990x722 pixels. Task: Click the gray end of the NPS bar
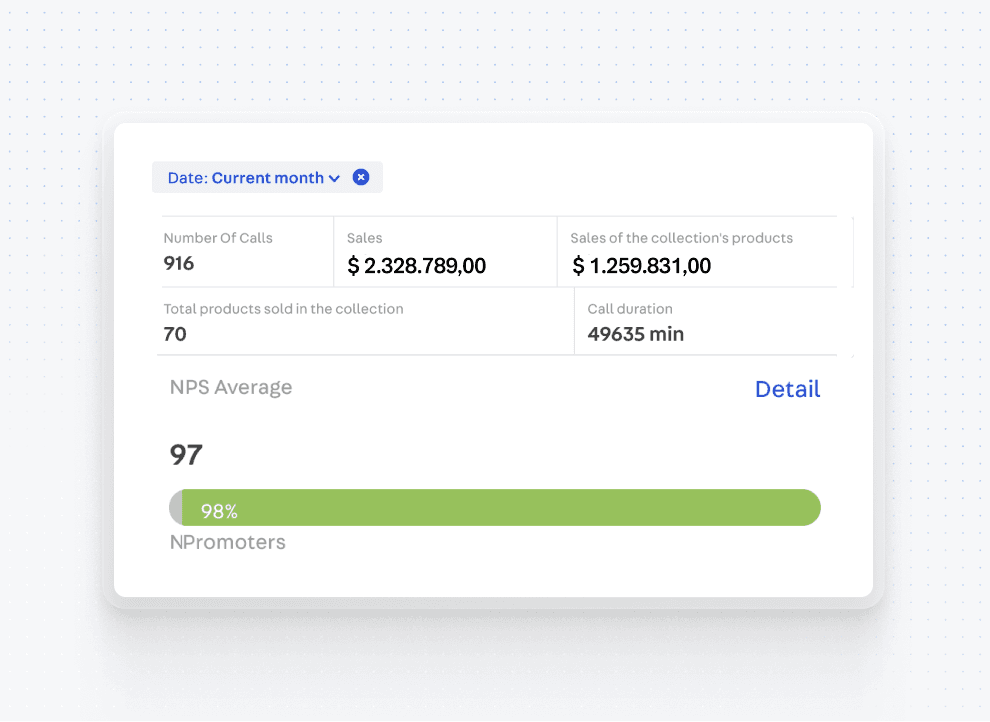pos(176,508)
